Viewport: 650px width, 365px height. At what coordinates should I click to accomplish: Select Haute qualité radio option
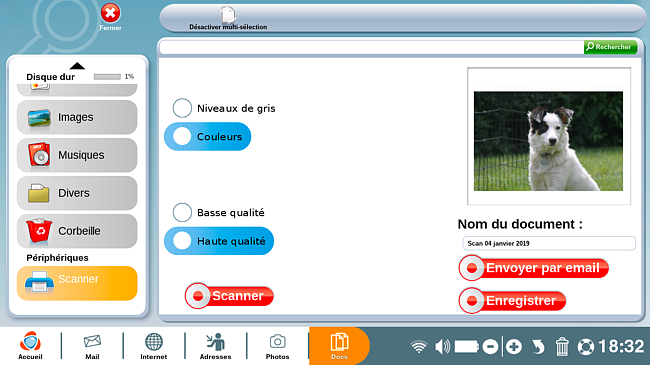(x=219, y=241)
